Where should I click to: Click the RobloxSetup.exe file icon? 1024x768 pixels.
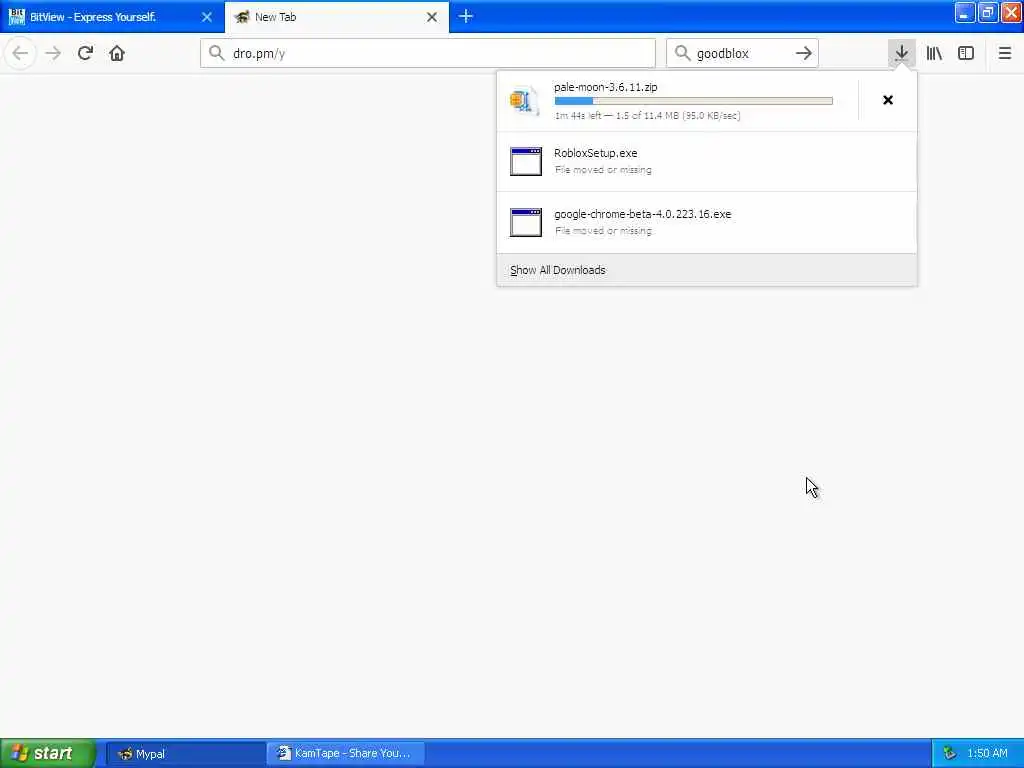click(x=526, y=161)
